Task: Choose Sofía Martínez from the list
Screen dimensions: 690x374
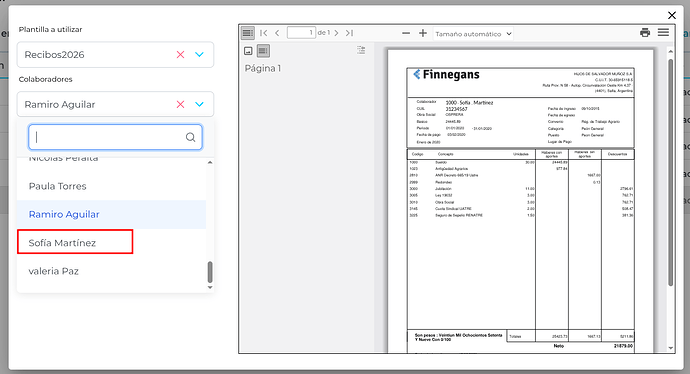Action: point(111,242)
